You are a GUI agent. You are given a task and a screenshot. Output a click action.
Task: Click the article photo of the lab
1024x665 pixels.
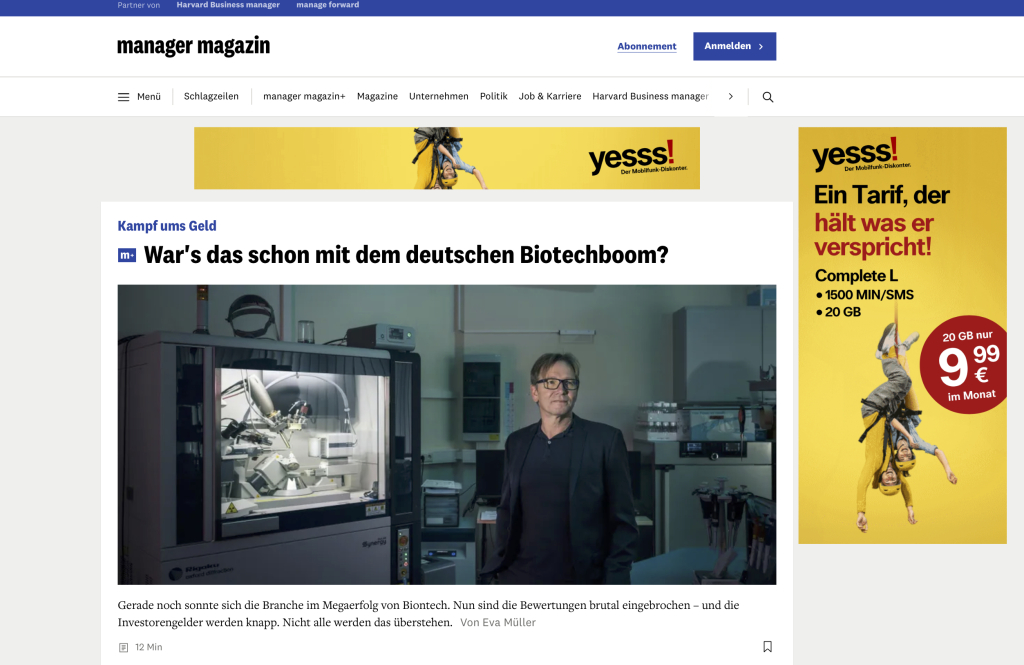pos(446,434)
